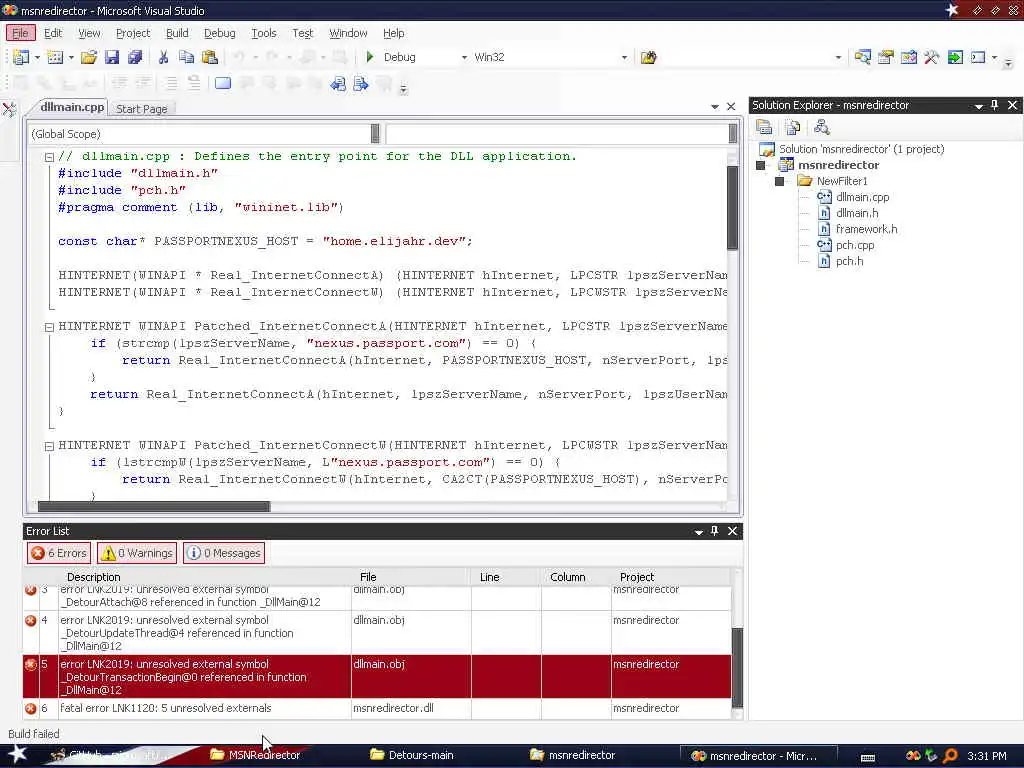Click the bookmark window icon in text toolbar

pyautogui.click(x=223, y=84)
